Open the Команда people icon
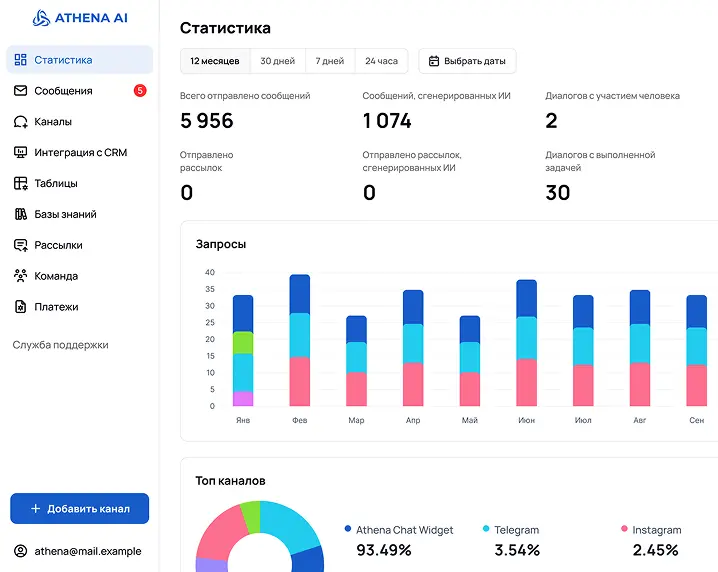718x572 pixels. pos(20,276)
